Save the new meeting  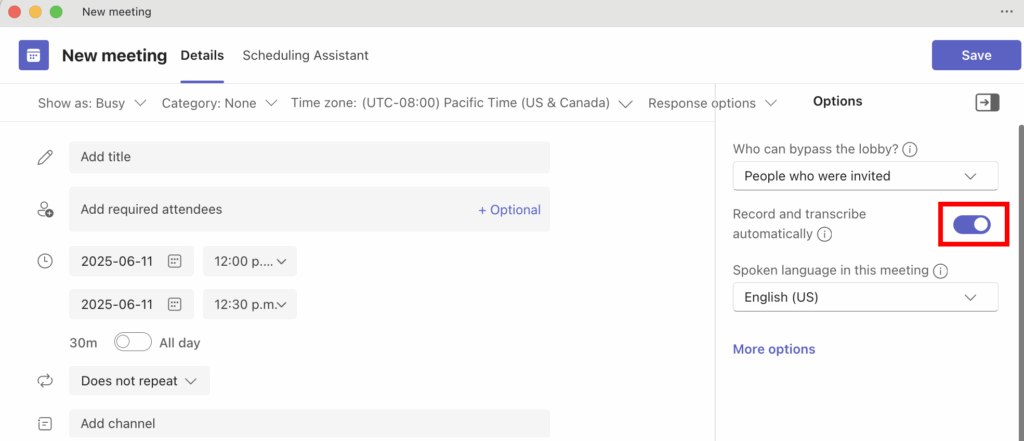click(976, 55)
